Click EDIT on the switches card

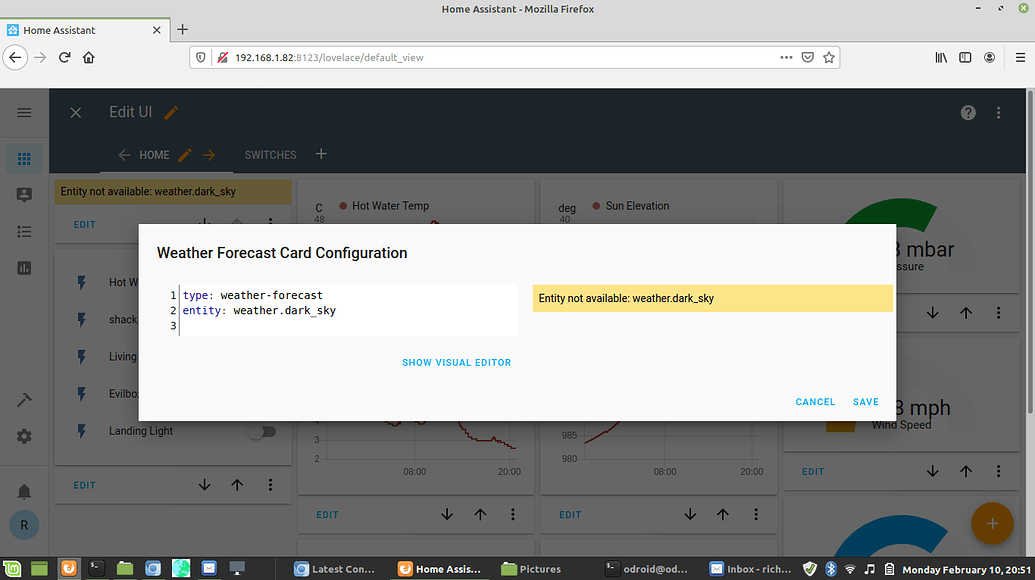[84, 485]
